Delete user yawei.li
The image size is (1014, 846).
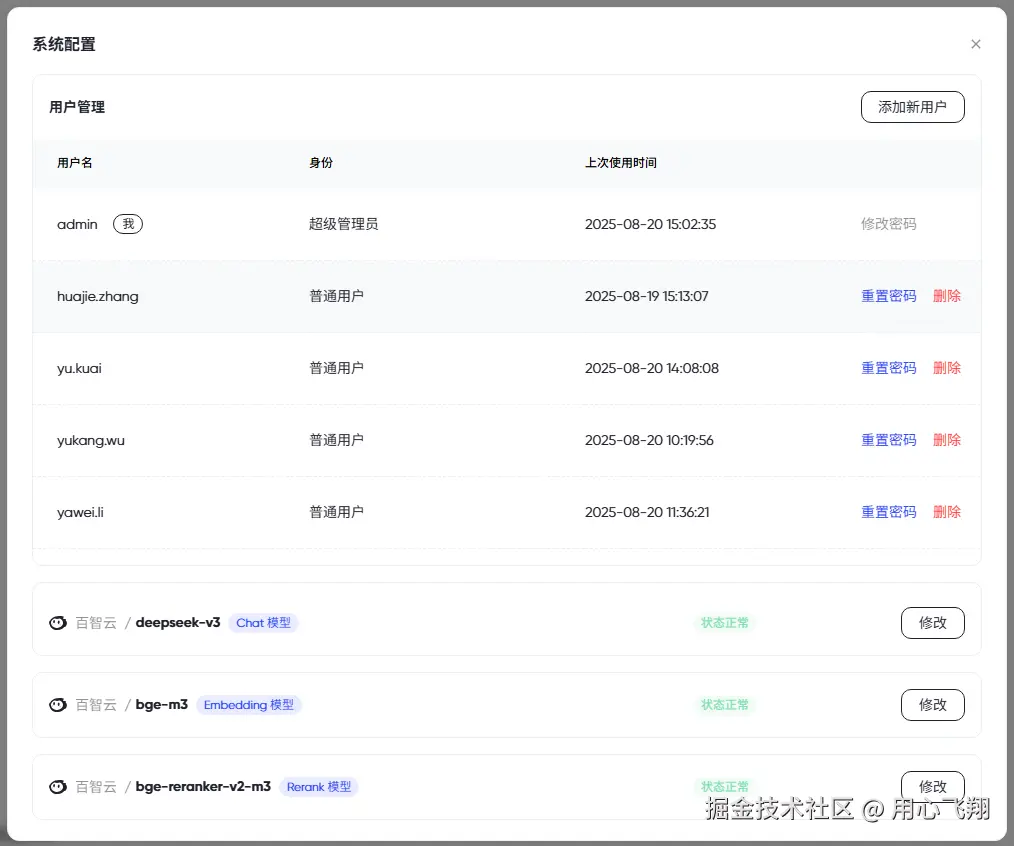947,512
